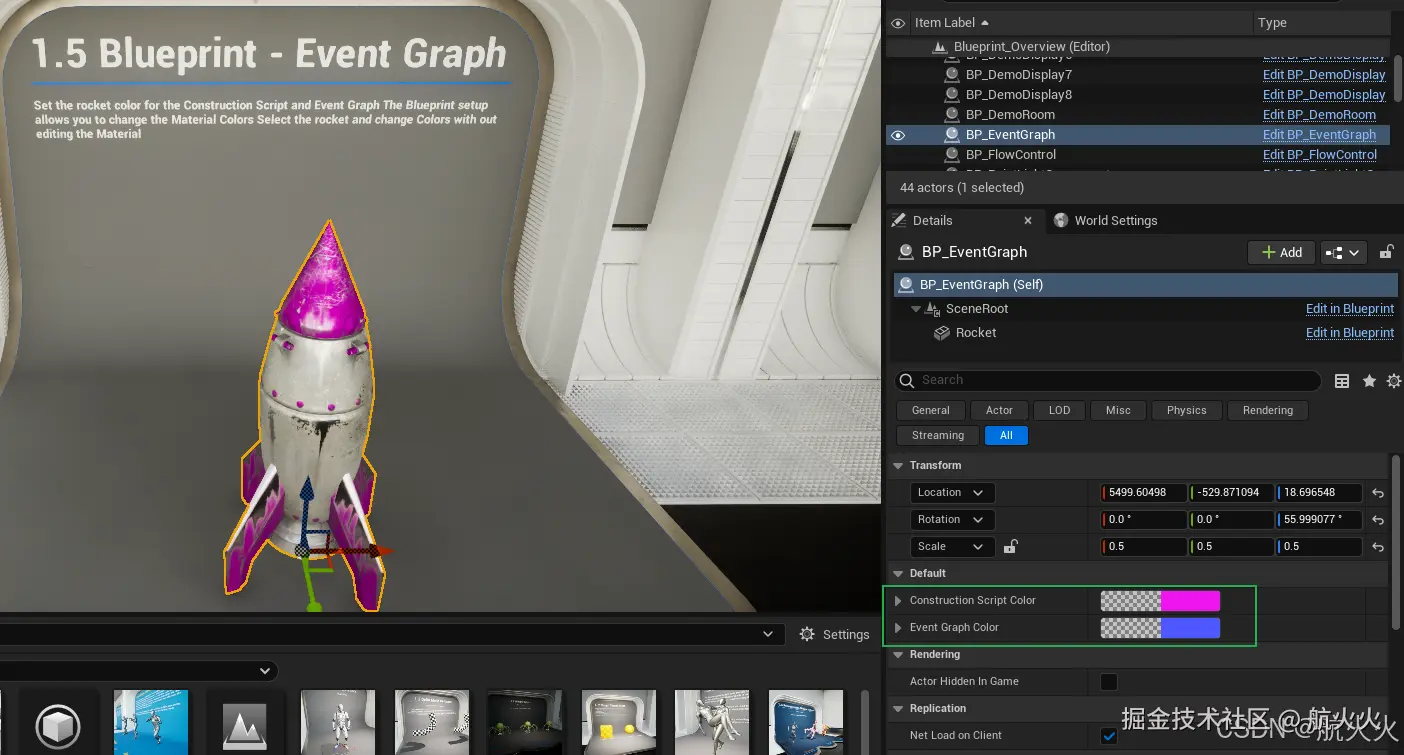Click the Details panel lock icon
The height and width of the screenshot is (755, 1404).
coord(1386,253)
